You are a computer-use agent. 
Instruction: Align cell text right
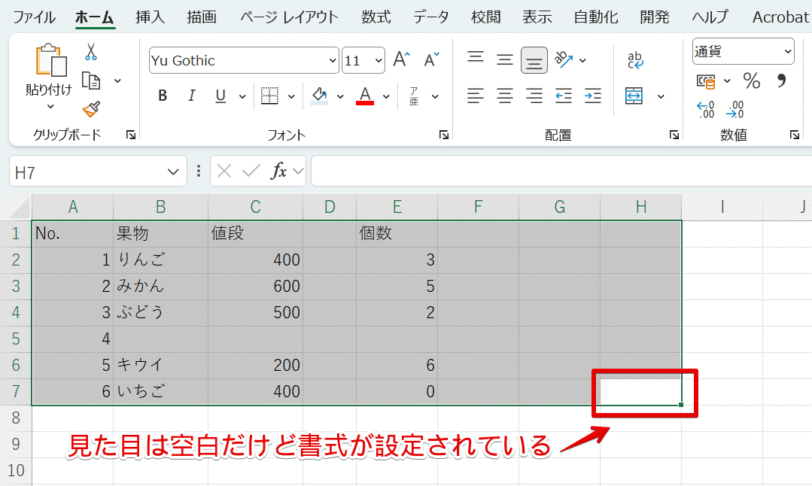(x=534, y=96)
